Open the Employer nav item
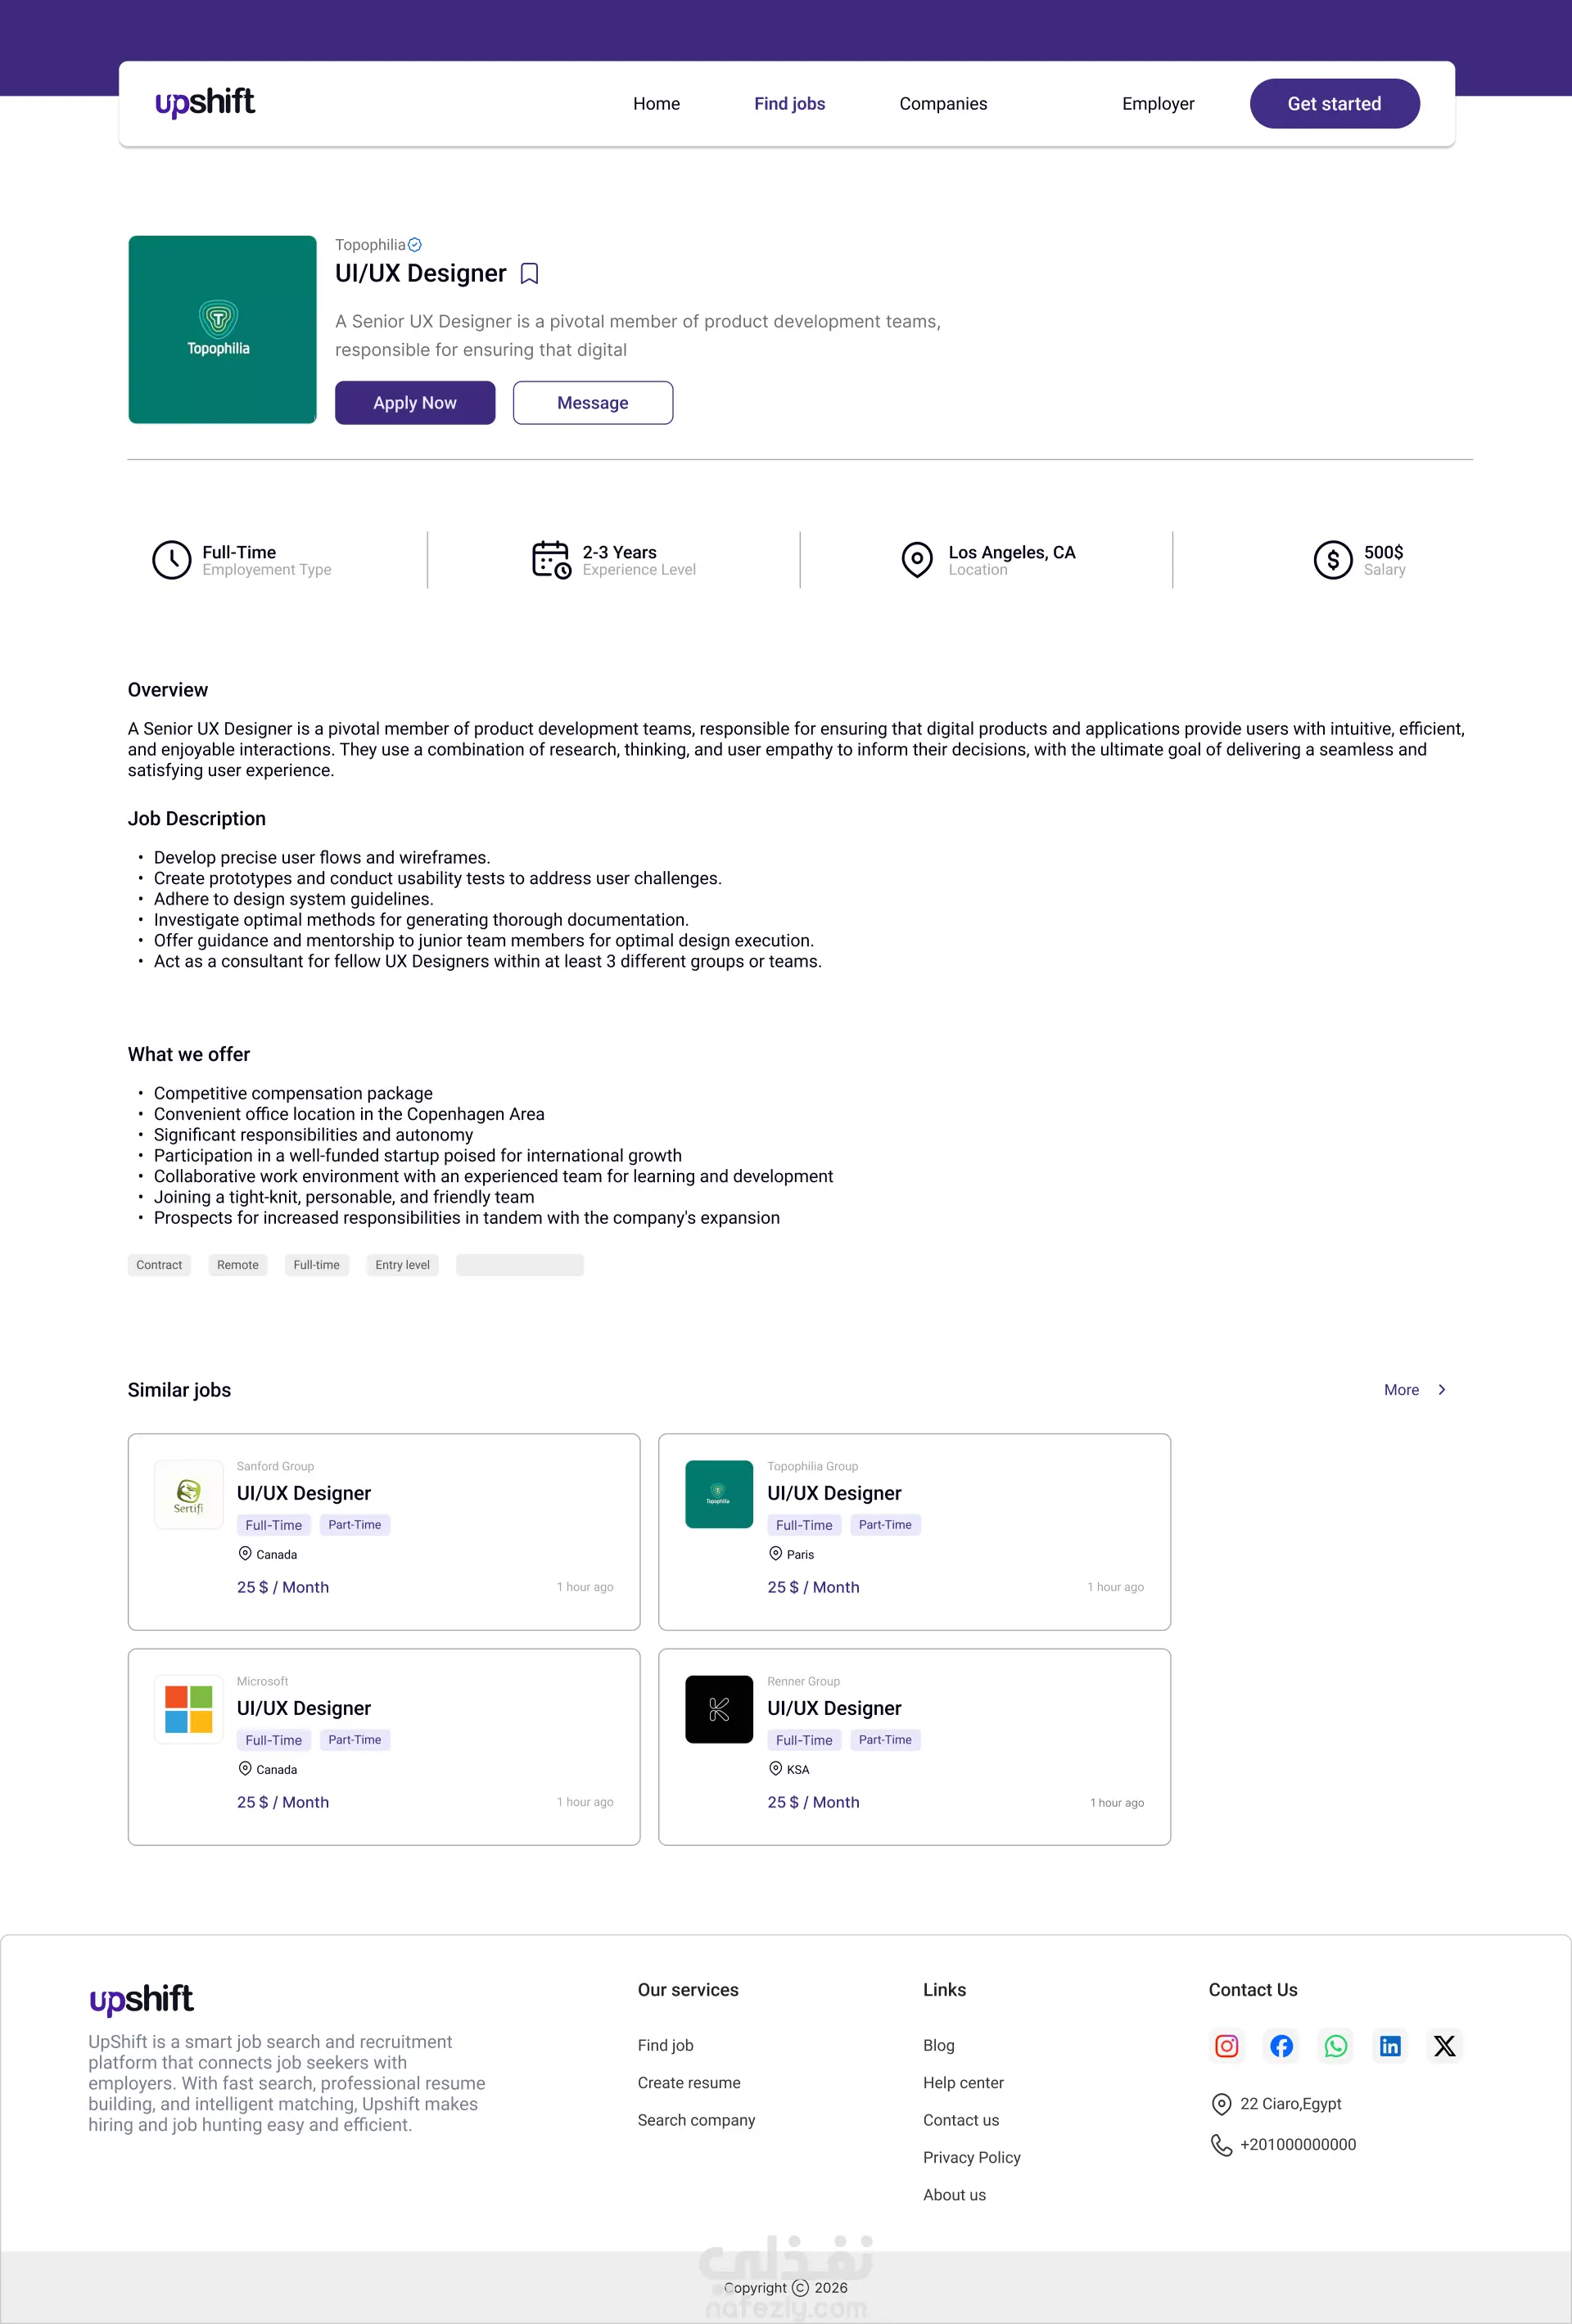The height and width of the screenshot is (2324, 1572). click(1157, 104)
